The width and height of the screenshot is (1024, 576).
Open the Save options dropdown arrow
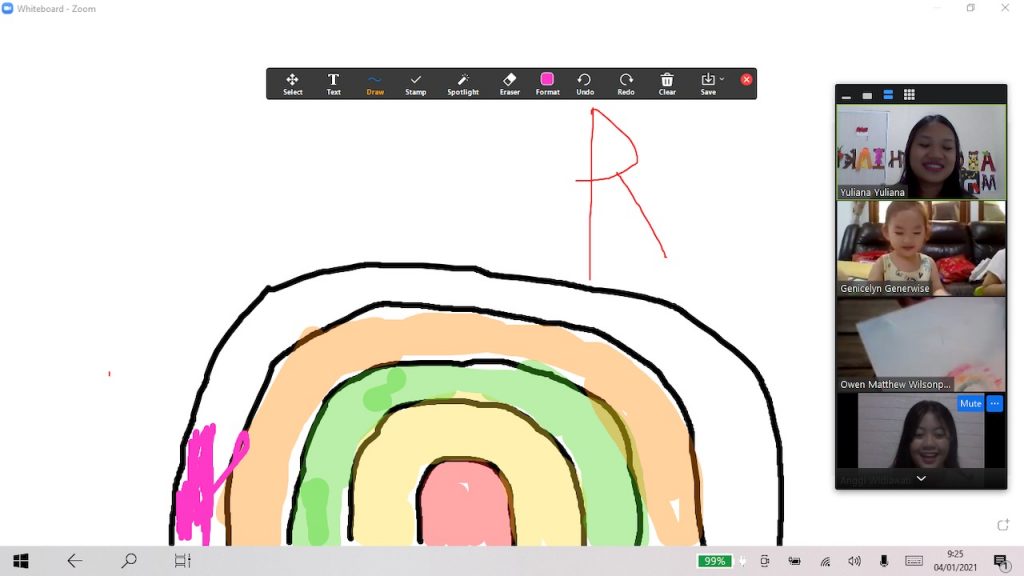tap(722, 79)
